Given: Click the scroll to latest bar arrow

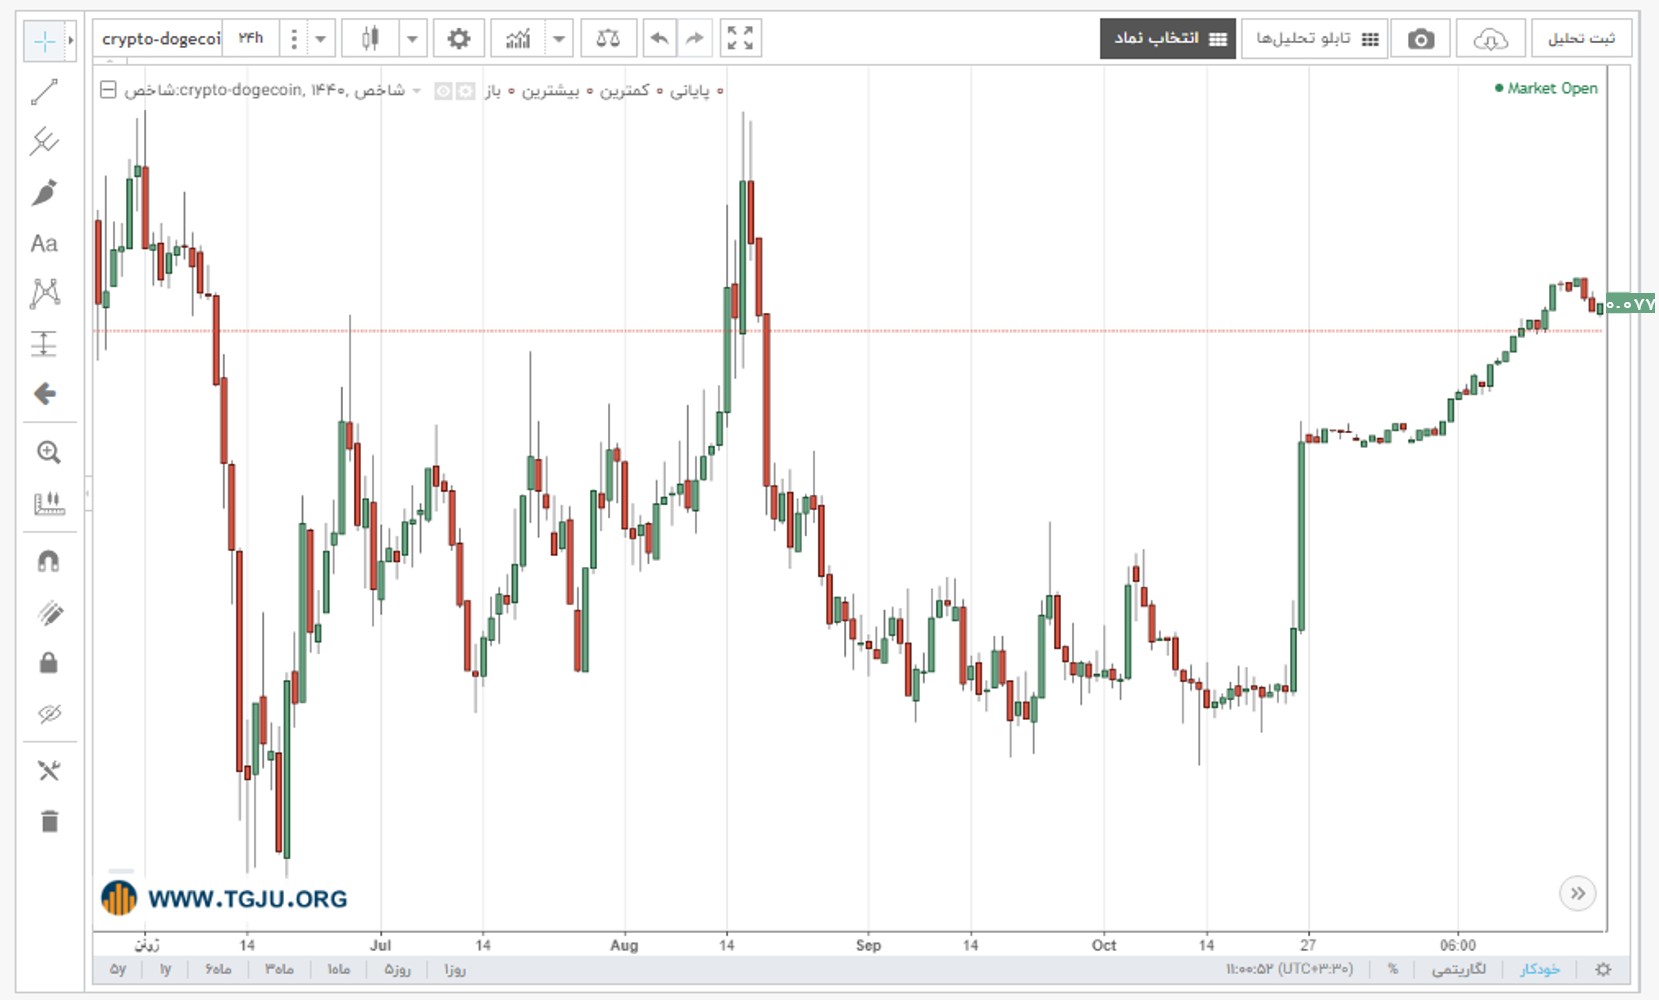Looking at the screenshot, I should click(1577, 893).
